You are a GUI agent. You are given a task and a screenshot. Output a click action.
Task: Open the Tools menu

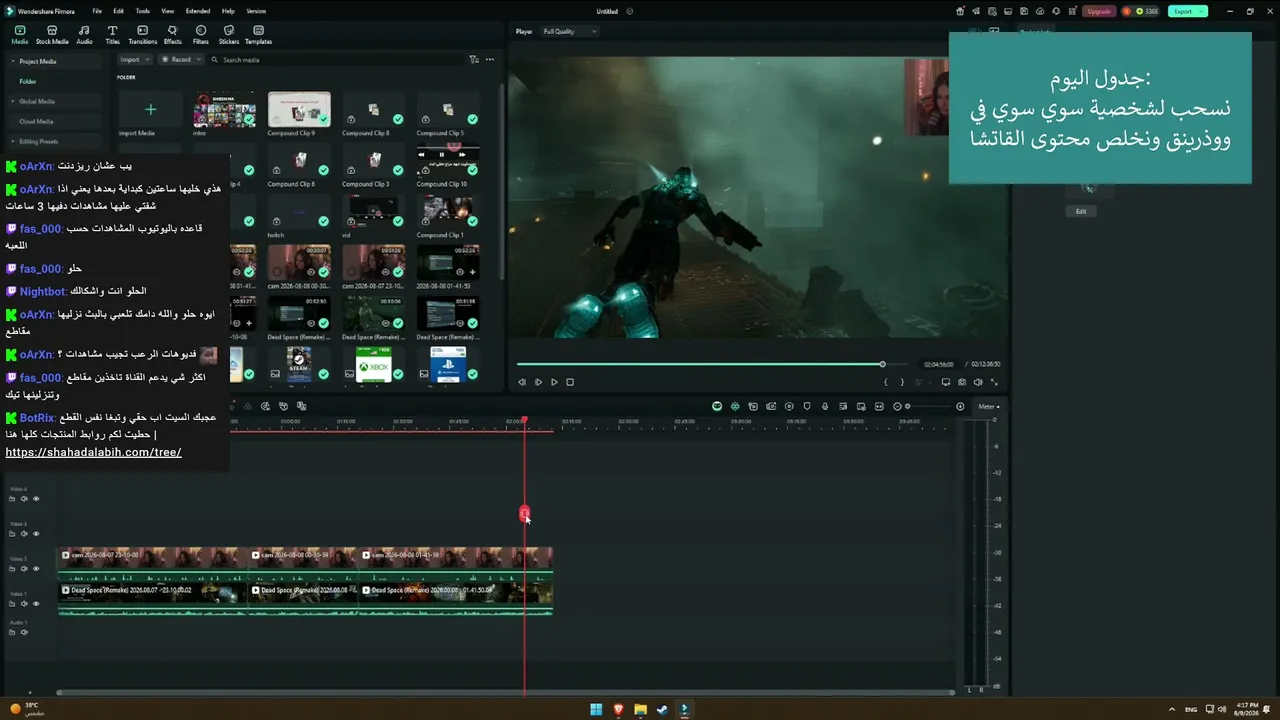(x=143, y=11)
